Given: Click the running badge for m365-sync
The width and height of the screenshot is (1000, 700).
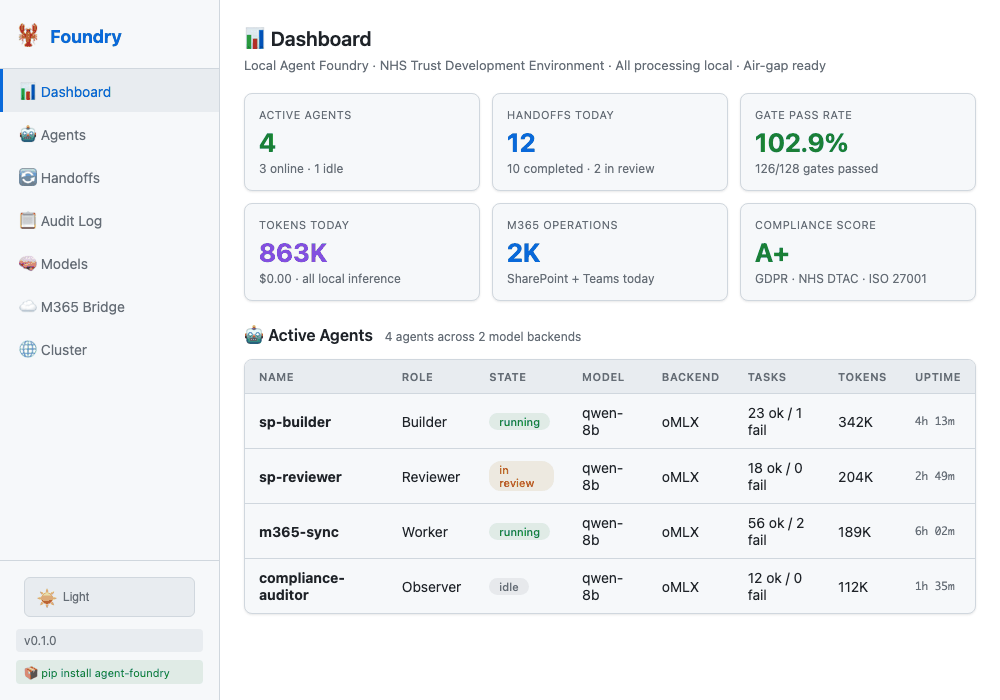Looking at the screenshot, I should (x=519, y=532).
